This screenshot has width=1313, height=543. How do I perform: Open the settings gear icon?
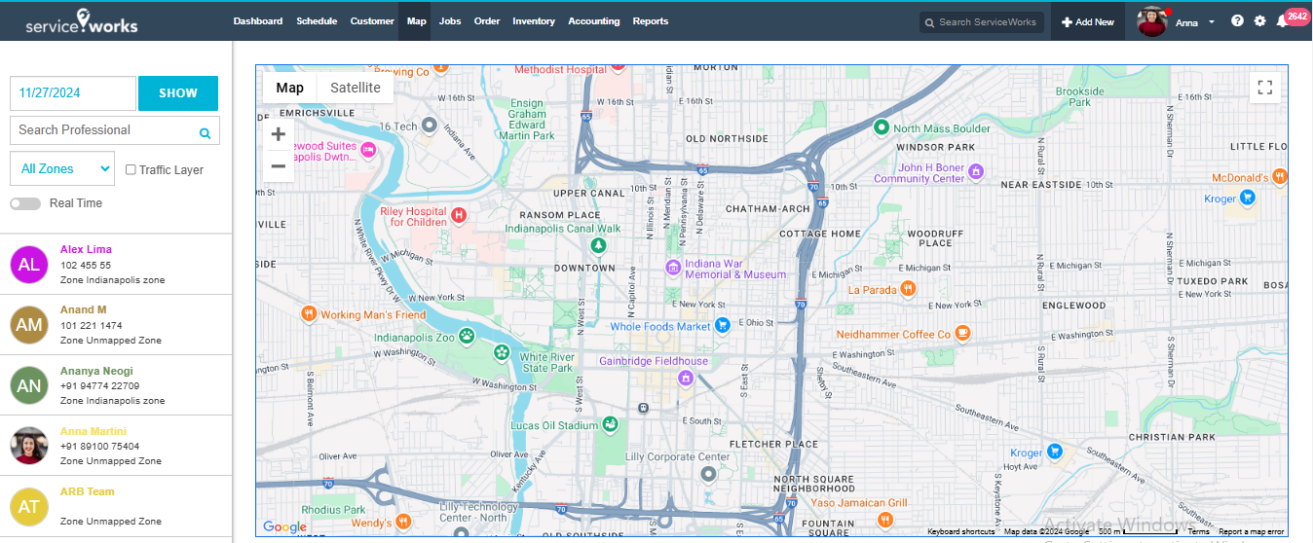click(1260, 21)
